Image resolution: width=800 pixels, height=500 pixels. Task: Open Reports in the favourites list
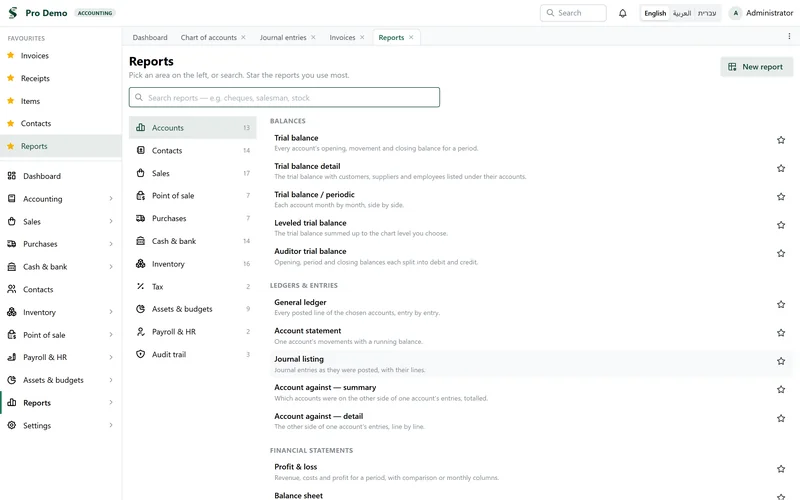(x=61, y=146)
